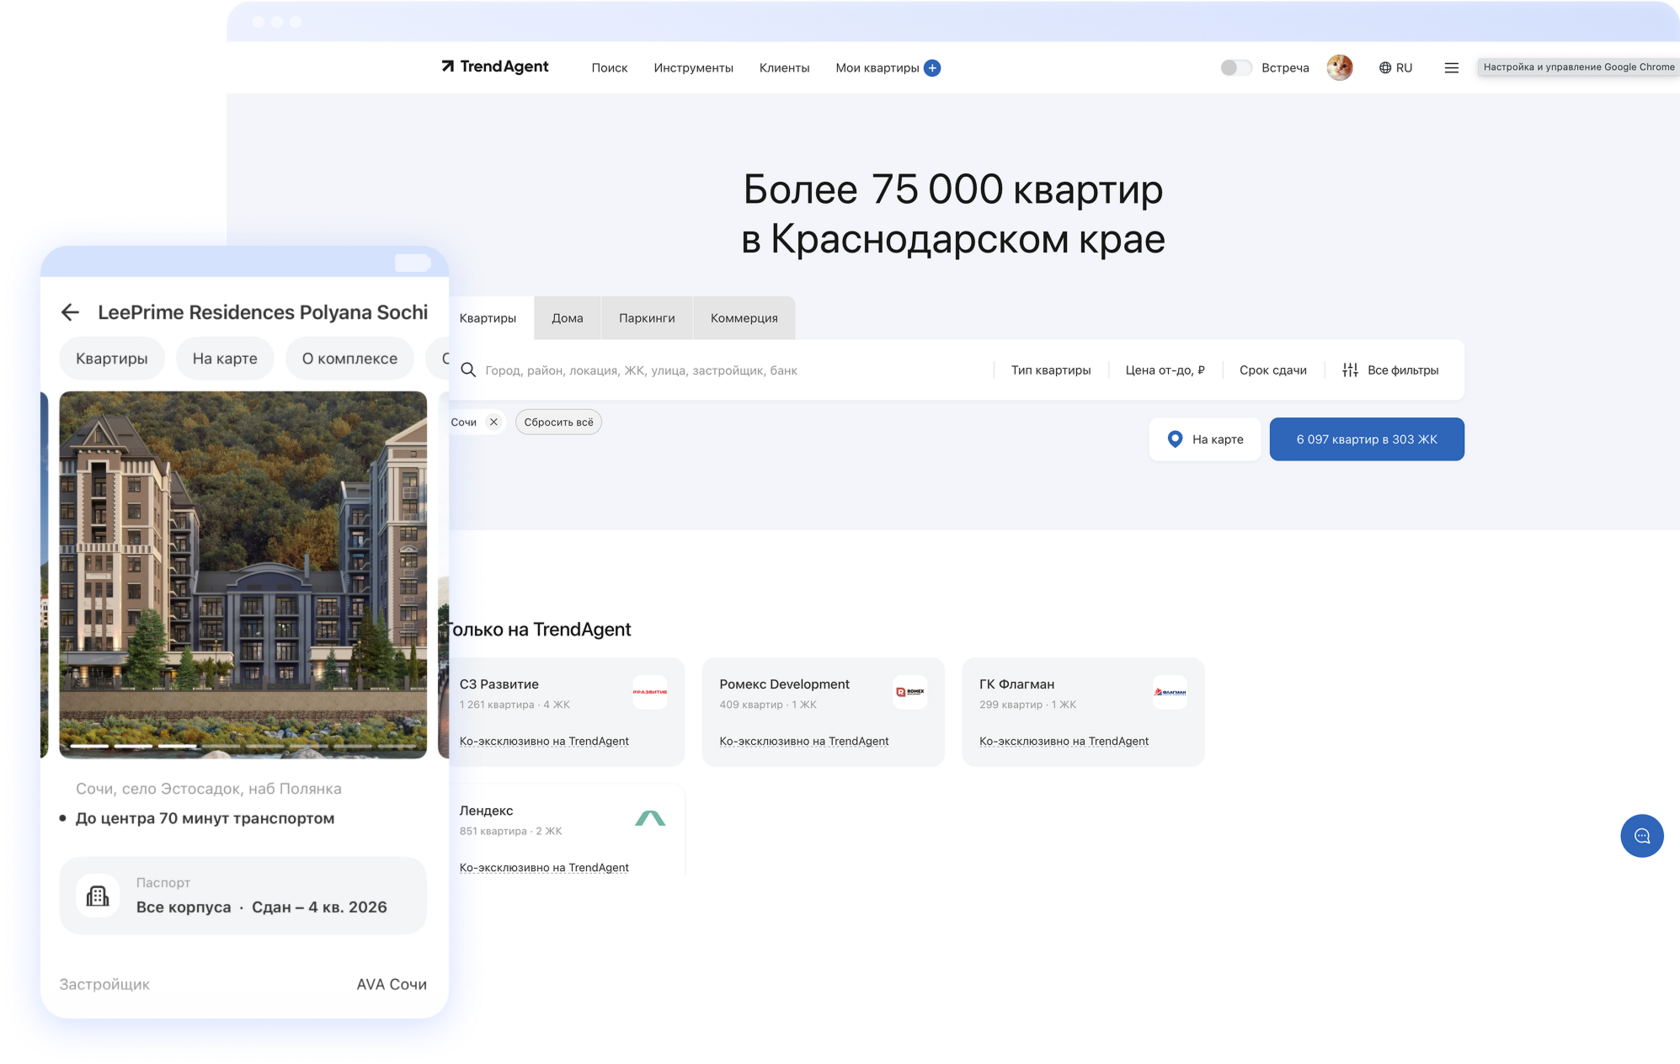Click the ГК Флагман logo
The image size is (1680, 1064).
(1170, 692)
